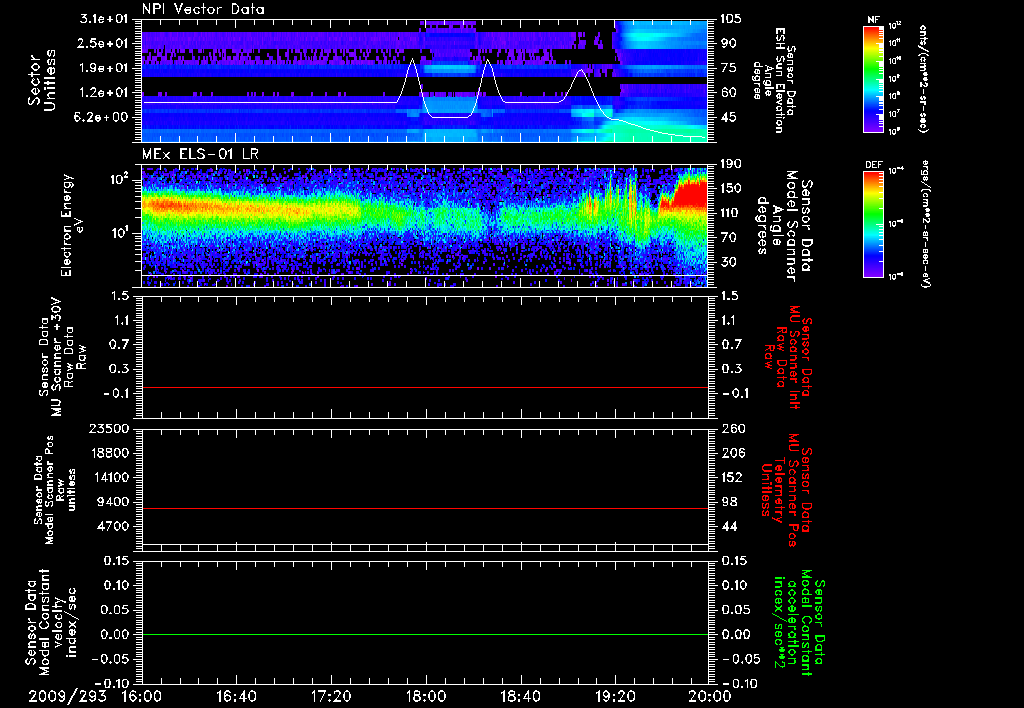Screen dimensions: 1024x708
Task: Click the 19:20 time axis label
Action: [x=615, y=696]
